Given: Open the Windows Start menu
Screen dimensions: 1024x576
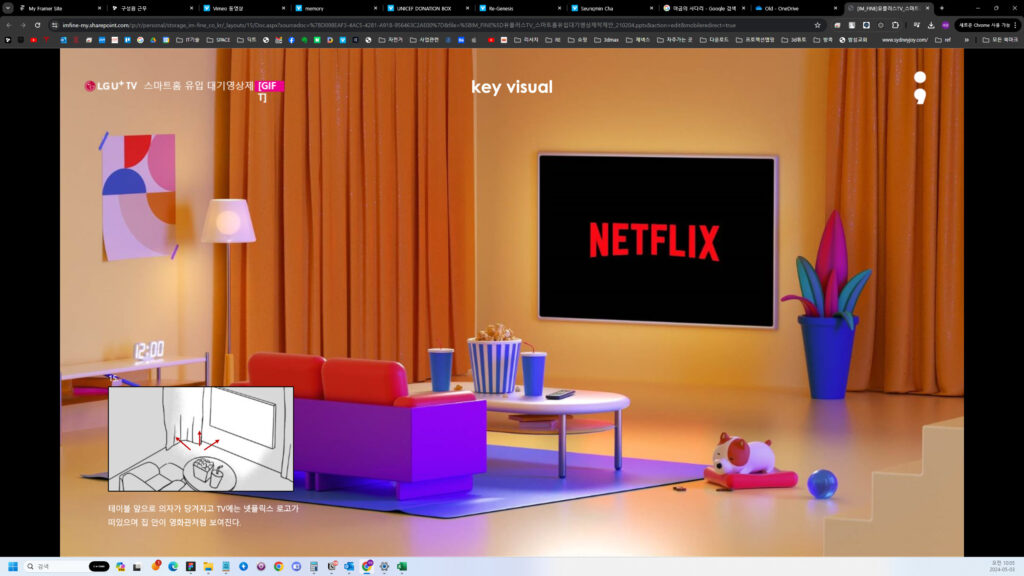Looking at the screenshot, I should [x=12, y=566].
